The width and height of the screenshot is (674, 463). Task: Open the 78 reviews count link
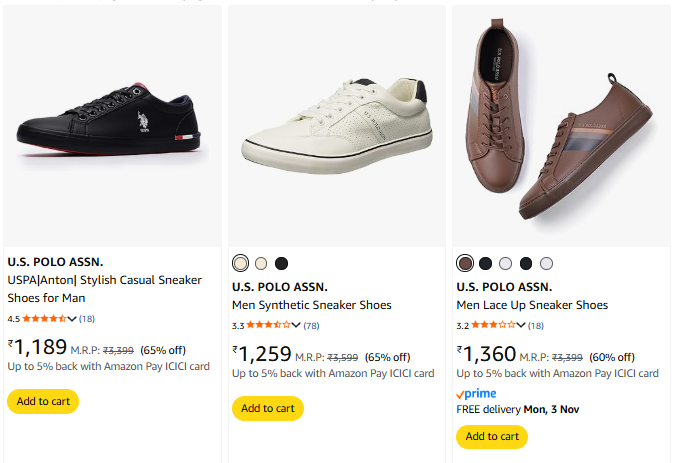click(x=312, y=325)
